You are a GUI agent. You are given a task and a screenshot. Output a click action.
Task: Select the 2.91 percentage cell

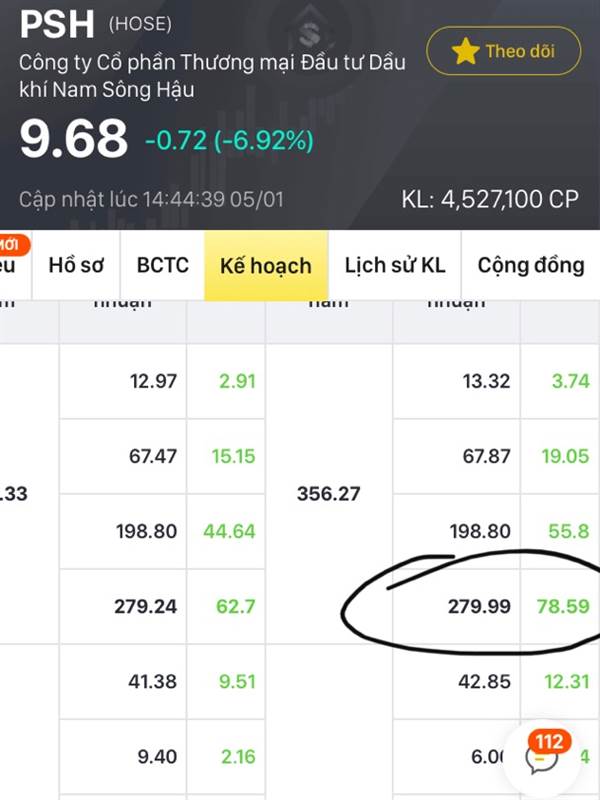tap(226, 381)
